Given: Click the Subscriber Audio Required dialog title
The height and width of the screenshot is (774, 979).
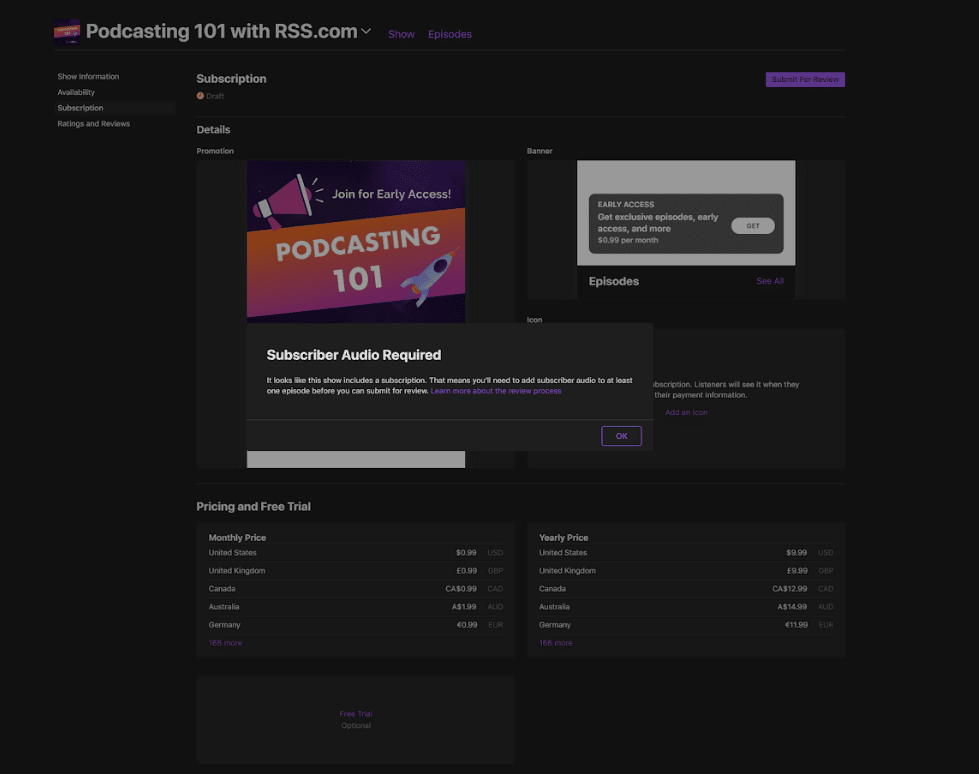Looking at the screenshot, I should point(354,355).
